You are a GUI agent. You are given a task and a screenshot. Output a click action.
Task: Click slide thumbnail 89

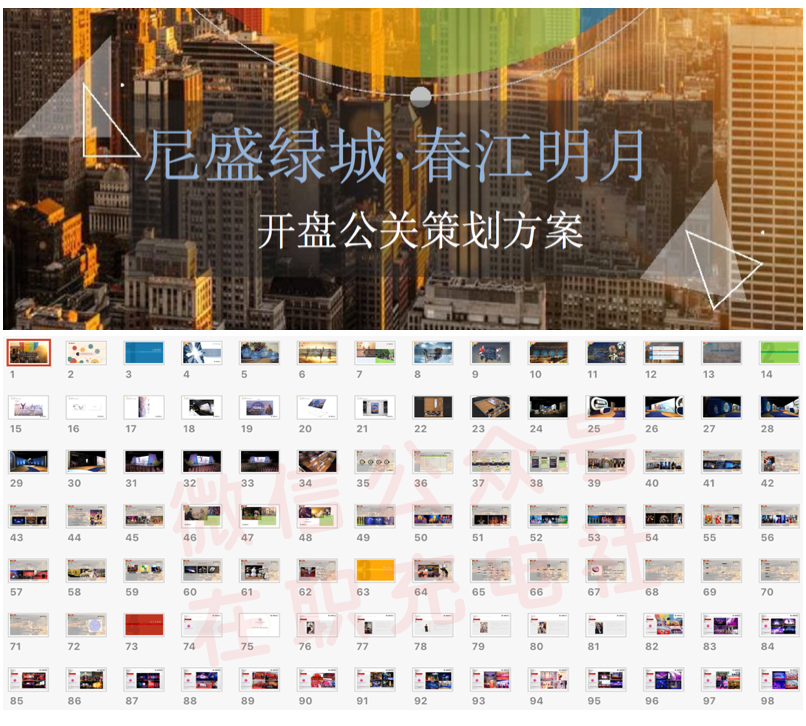[x=260, y=680]
